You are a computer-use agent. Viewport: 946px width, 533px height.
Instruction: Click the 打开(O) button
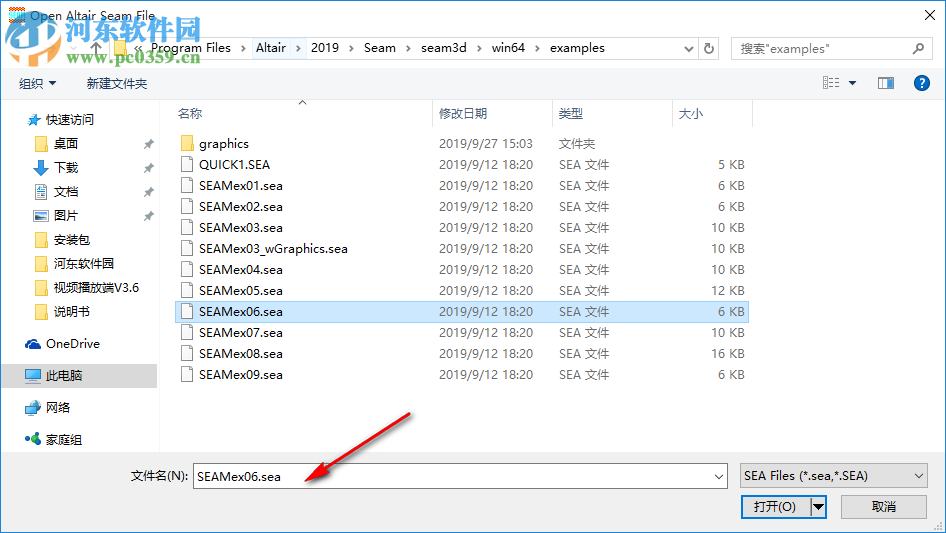click(x=776, y=506)
